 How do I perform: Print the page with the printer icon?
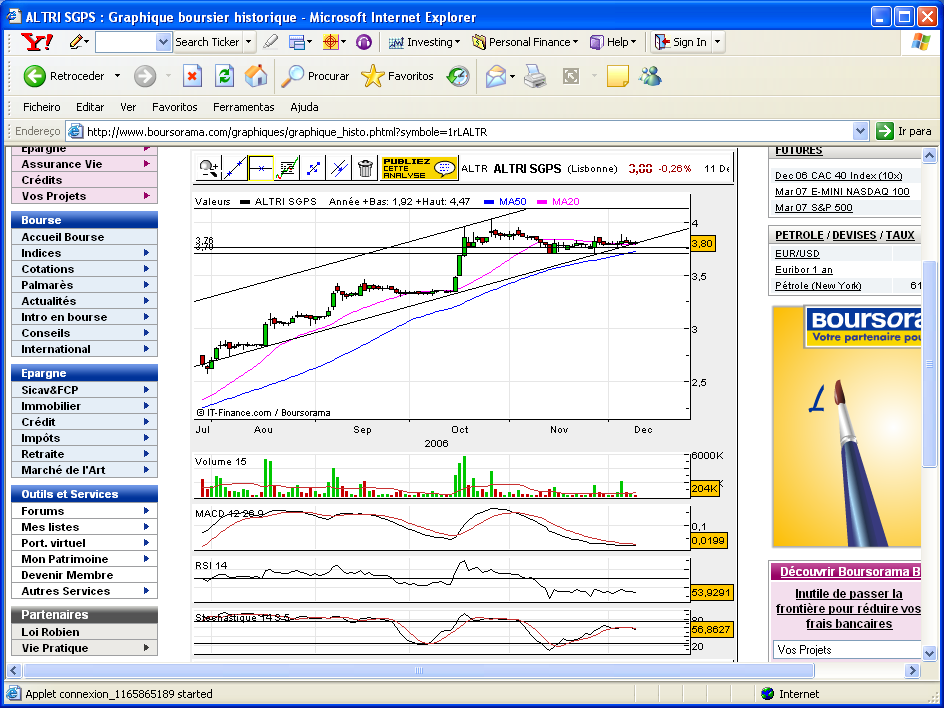(x=535, y=76)
